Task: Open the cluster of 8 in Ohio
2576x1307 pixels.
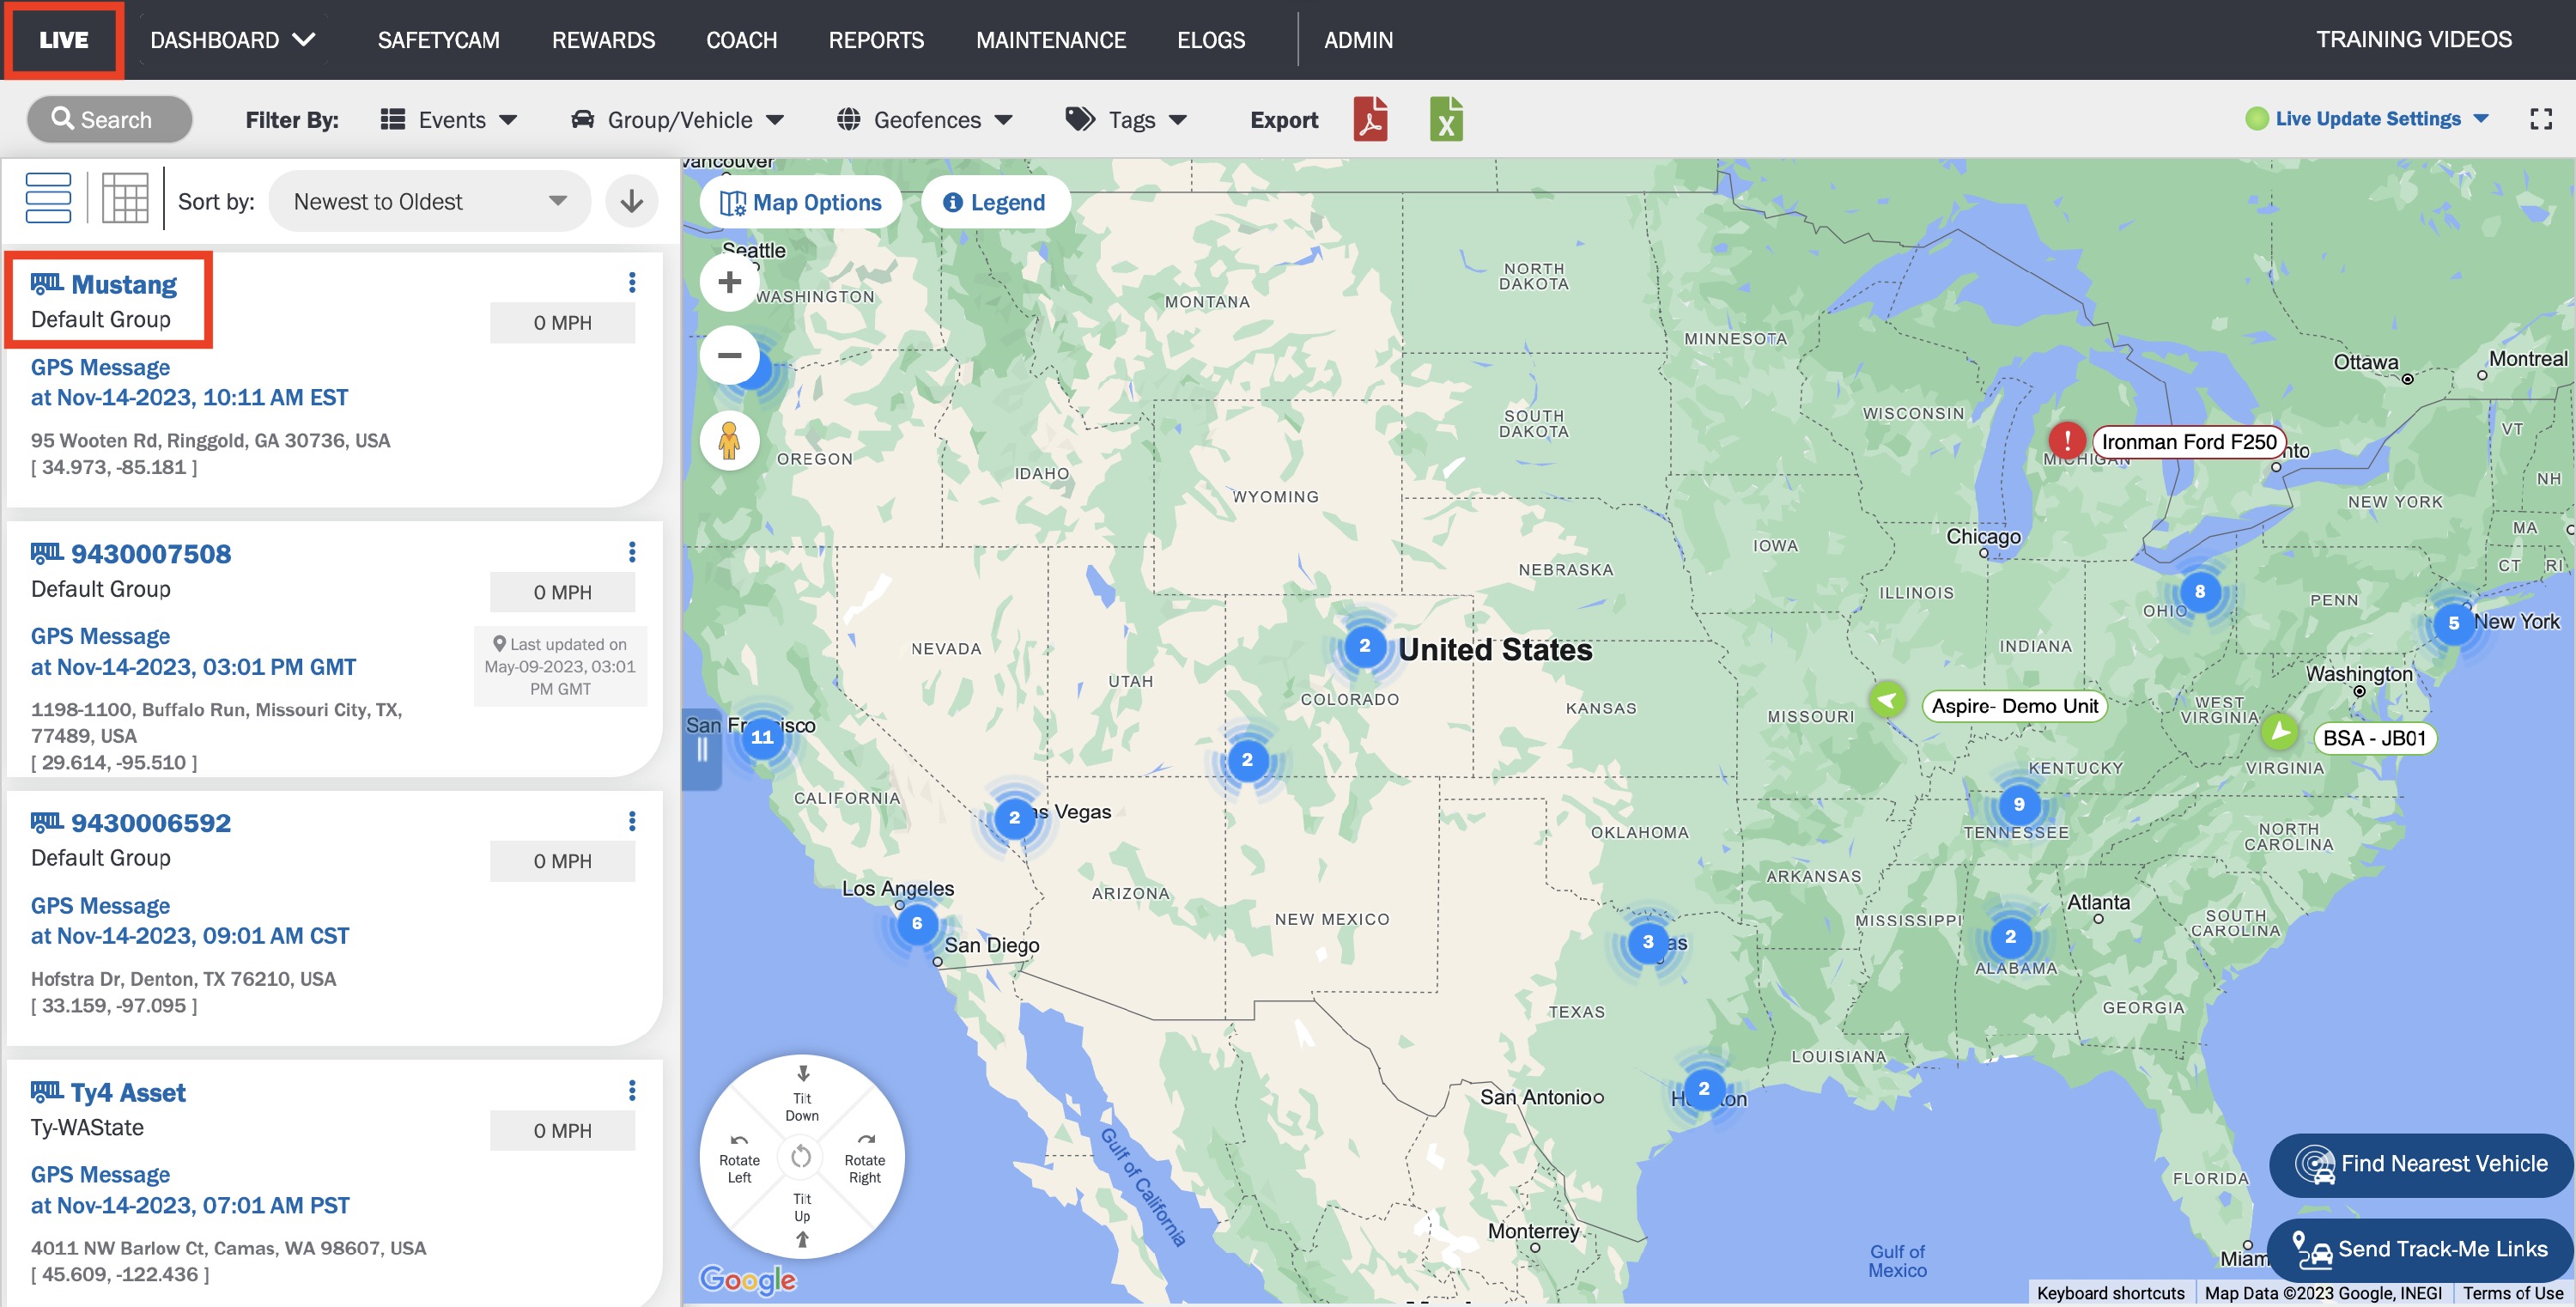Action: click(2200, 592)
